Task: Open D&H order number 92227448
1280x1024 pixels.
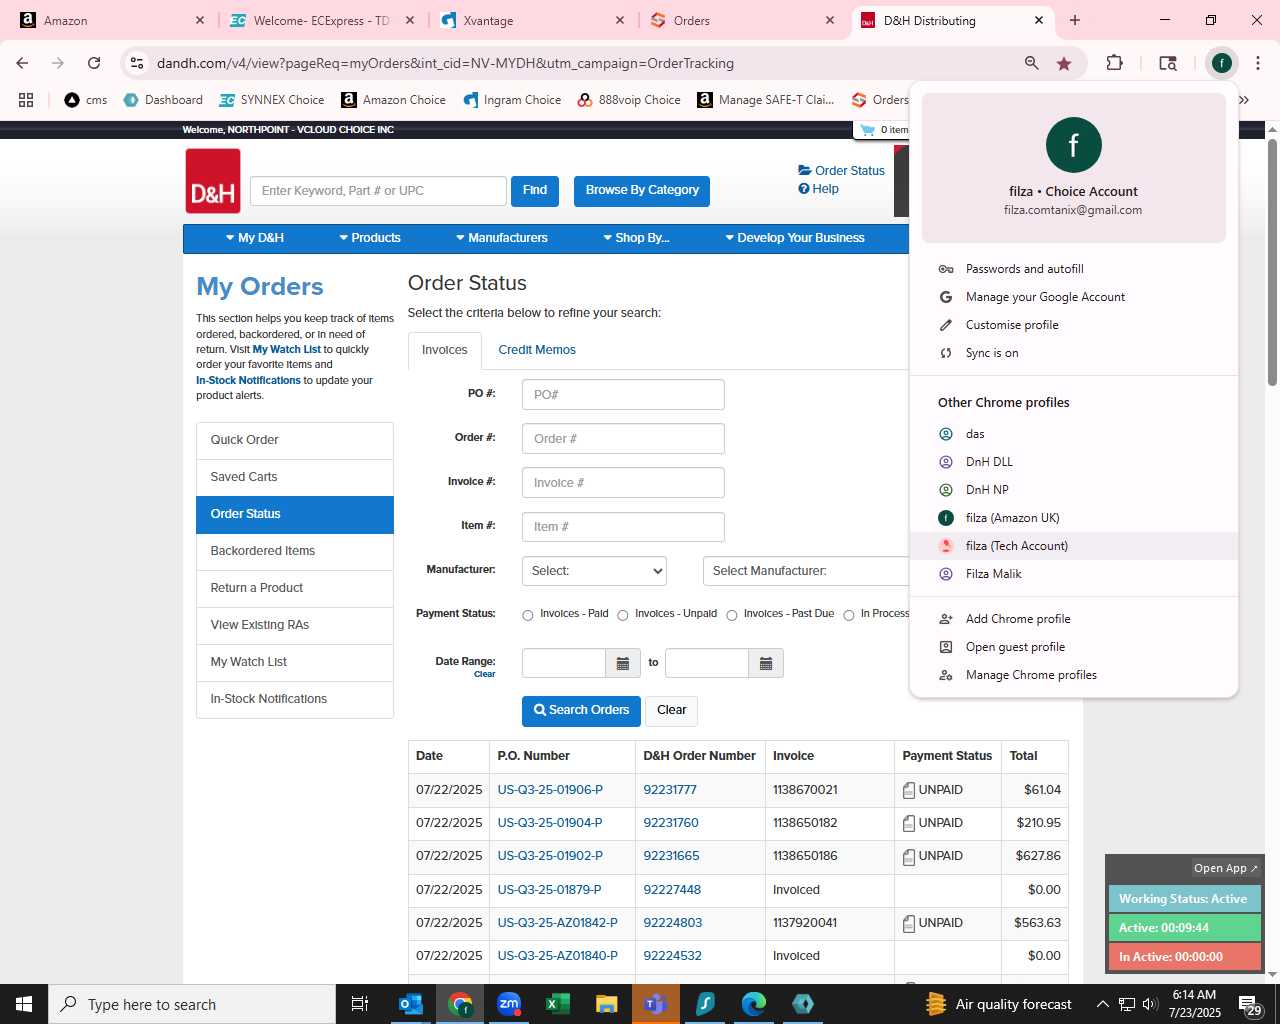Action: pyautogui.click(x=672, y=890)
